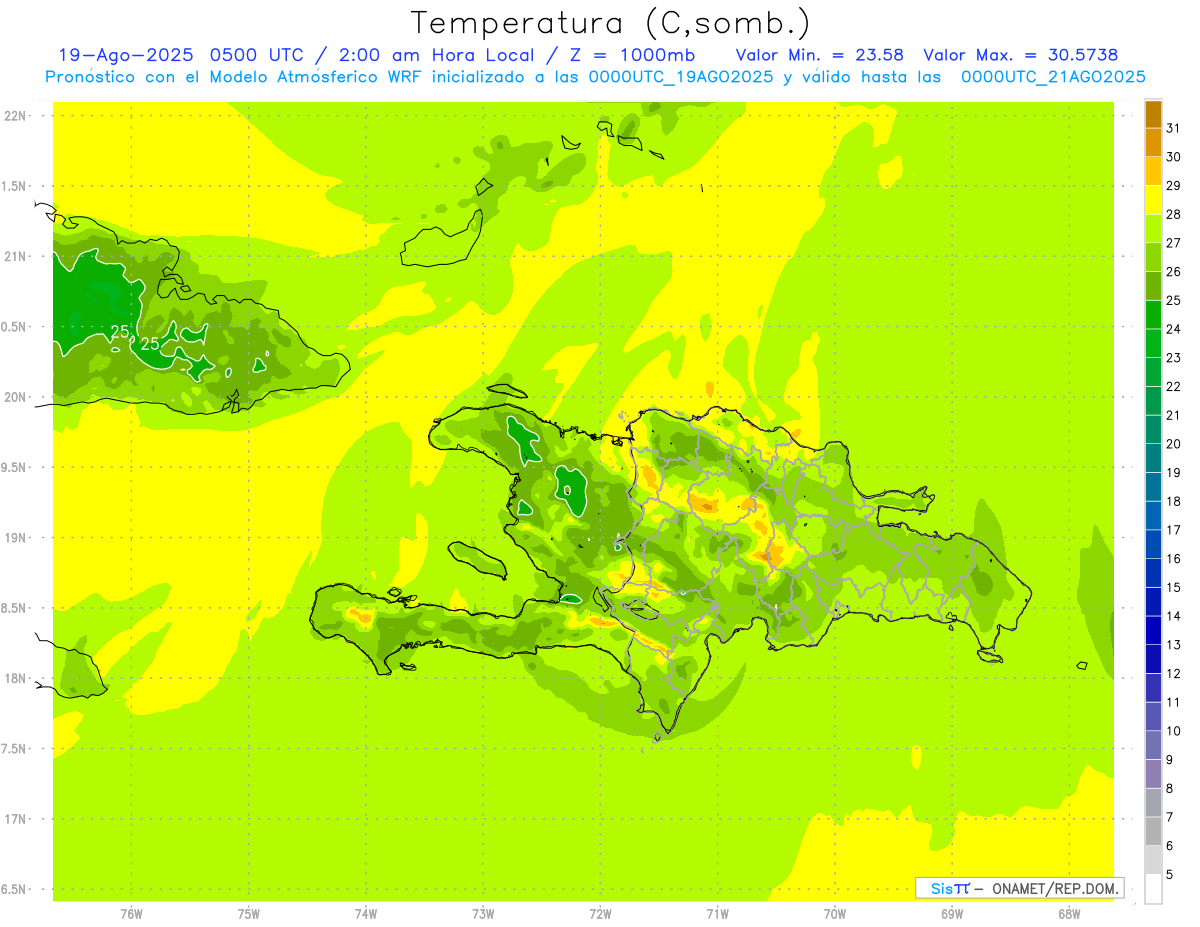
Task: Select the 'Valor Min. = 23.58' value
Action: tap(820, 55)
